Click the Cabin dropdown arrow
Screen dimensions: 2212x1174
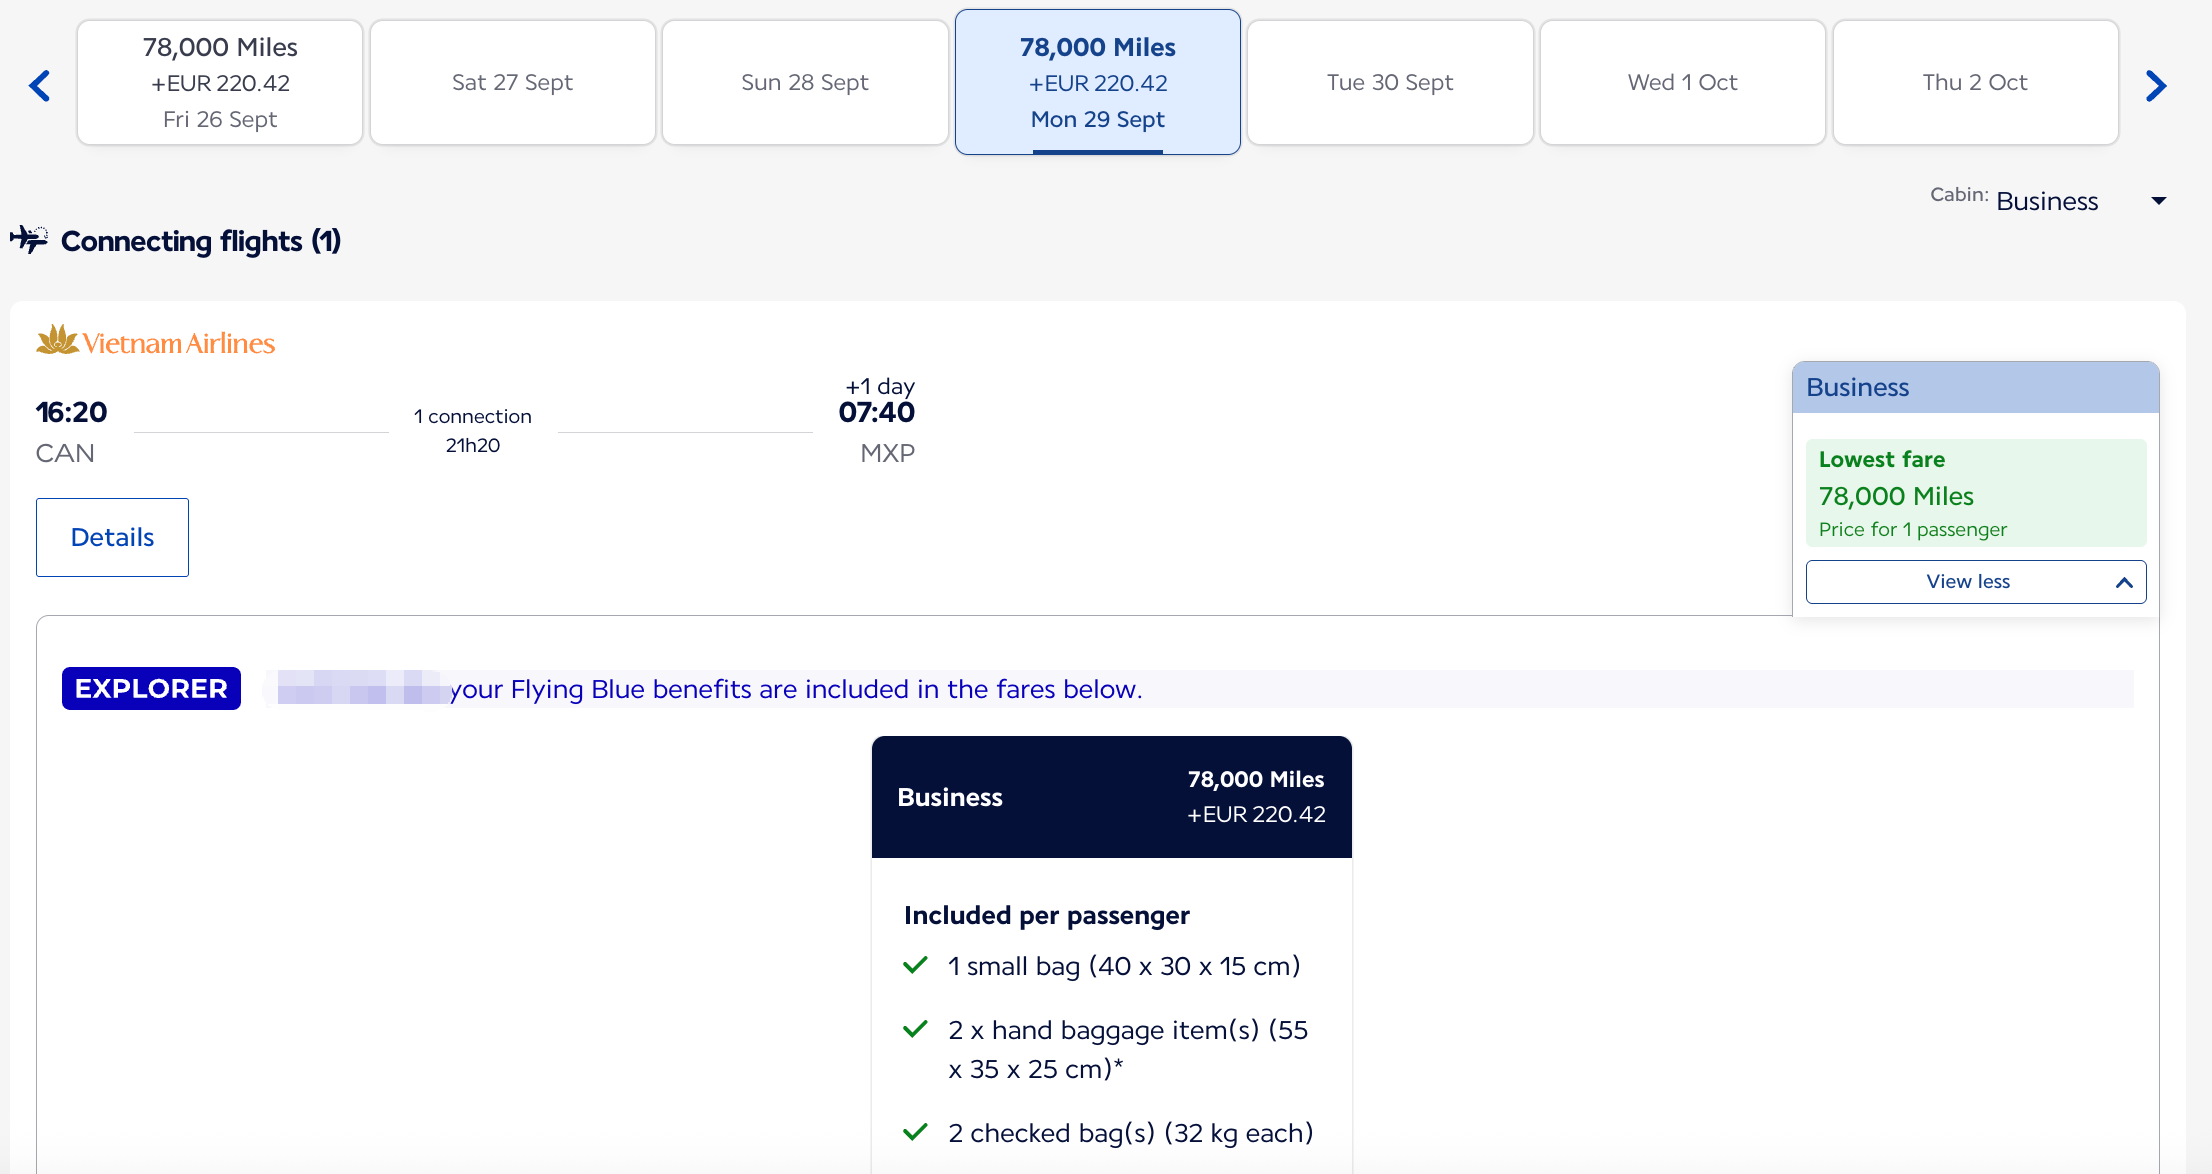click(2159, 201)
